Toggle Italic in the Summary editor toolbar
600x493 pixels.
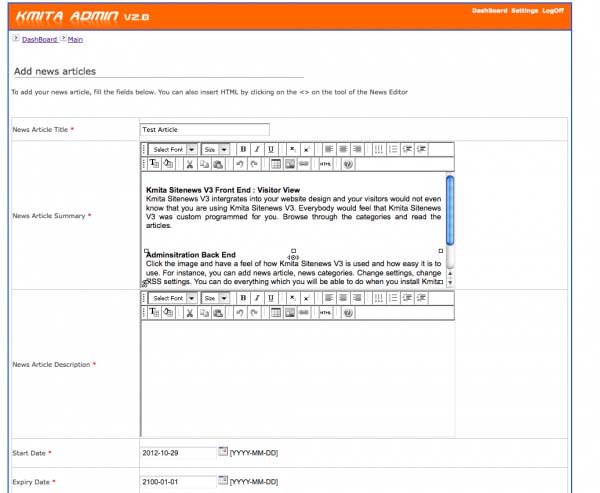point(257,149)
